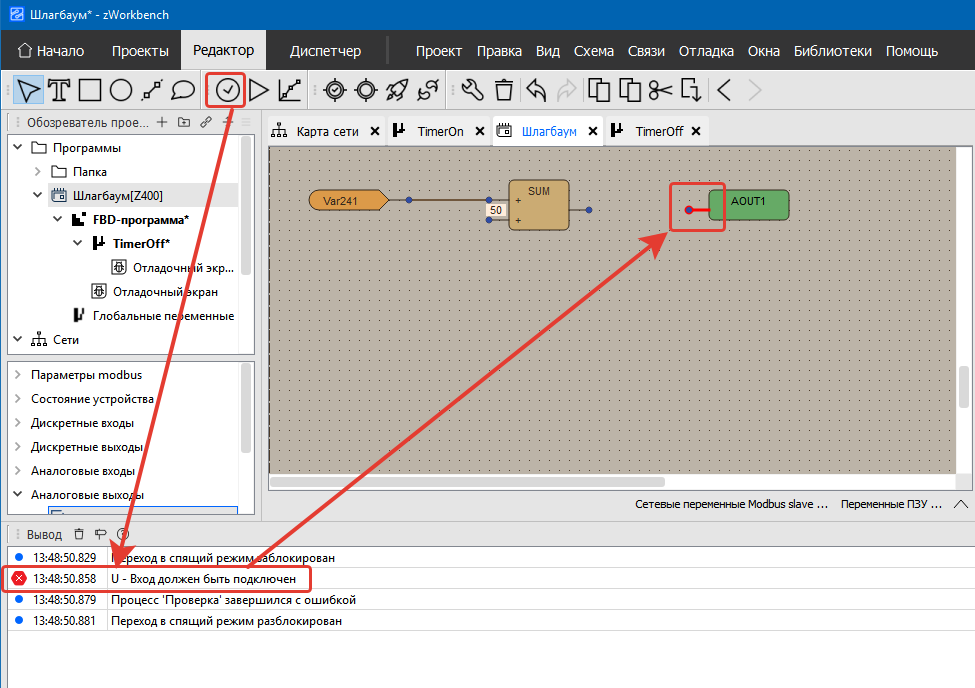The width and height of the screenshot is (975, 688).
Task: Click the undo arrow icon
Action: click(x=536, y=90)
